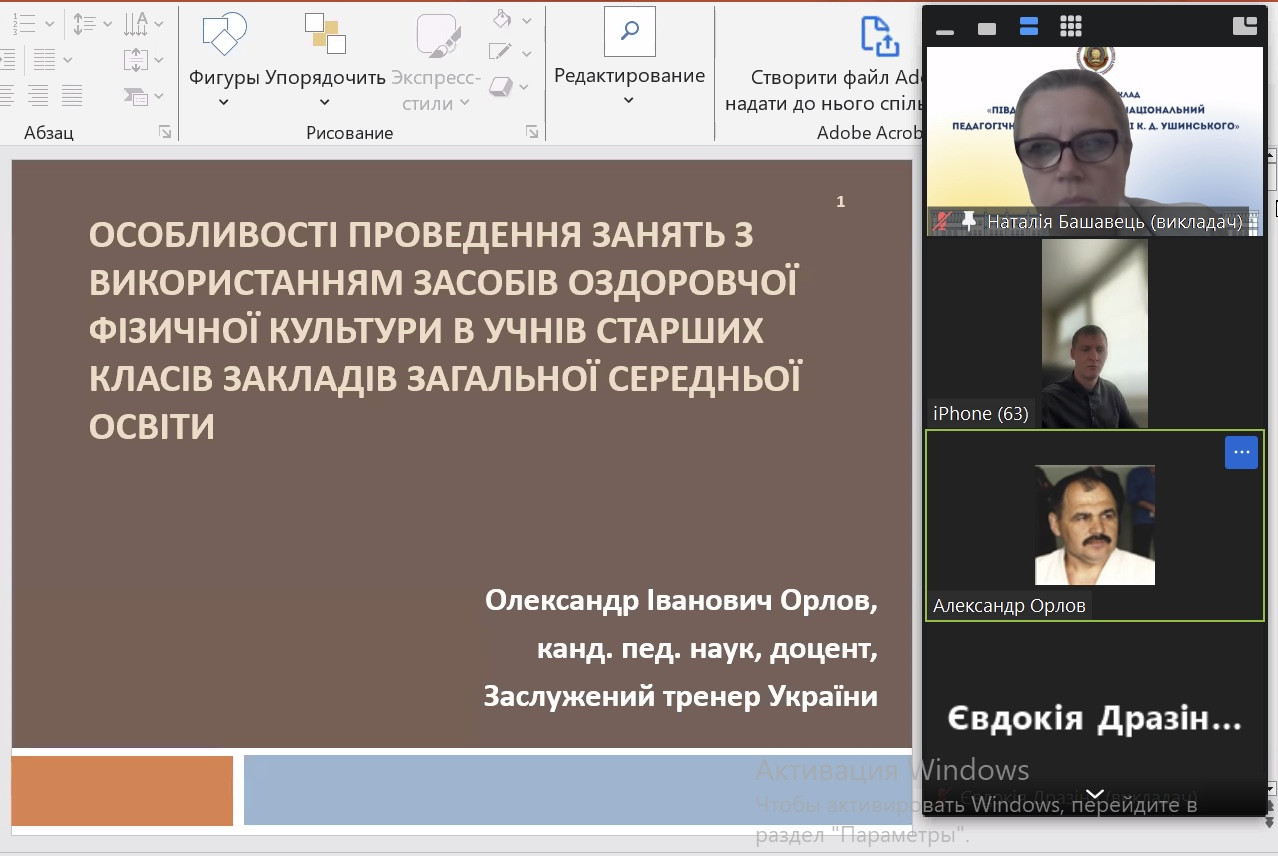1278x856 pixels.
Task: Click slide pane scrollbar down arrow
Action: (x=1272, y=788)
